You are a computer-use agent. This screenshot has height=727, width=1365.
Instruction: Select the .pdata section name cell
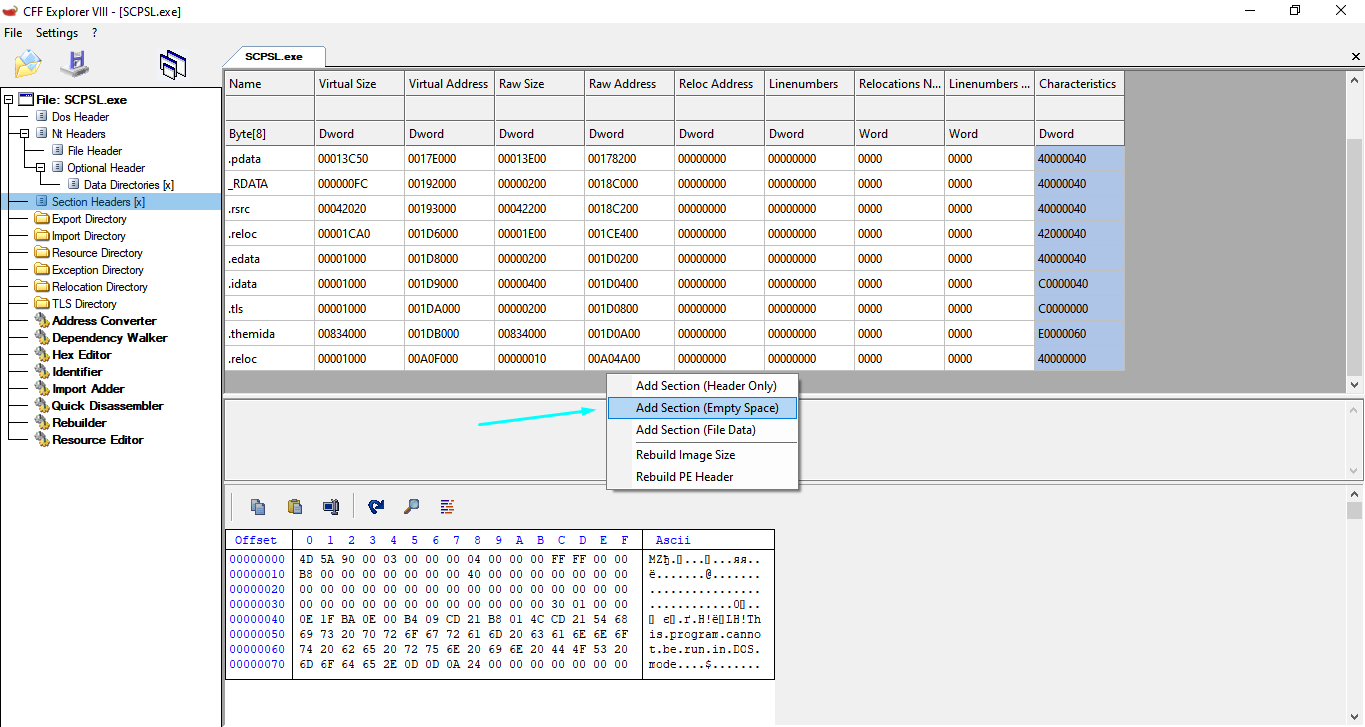coord(269,159)
